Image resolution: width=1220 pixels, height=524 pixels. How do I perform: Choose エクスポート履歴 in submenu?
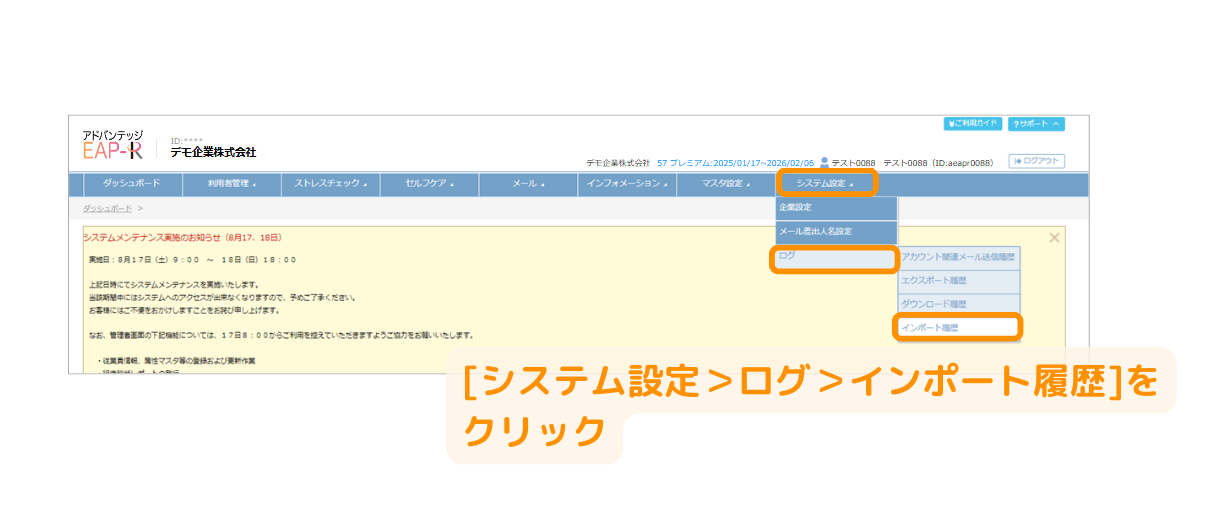[958, 281]
